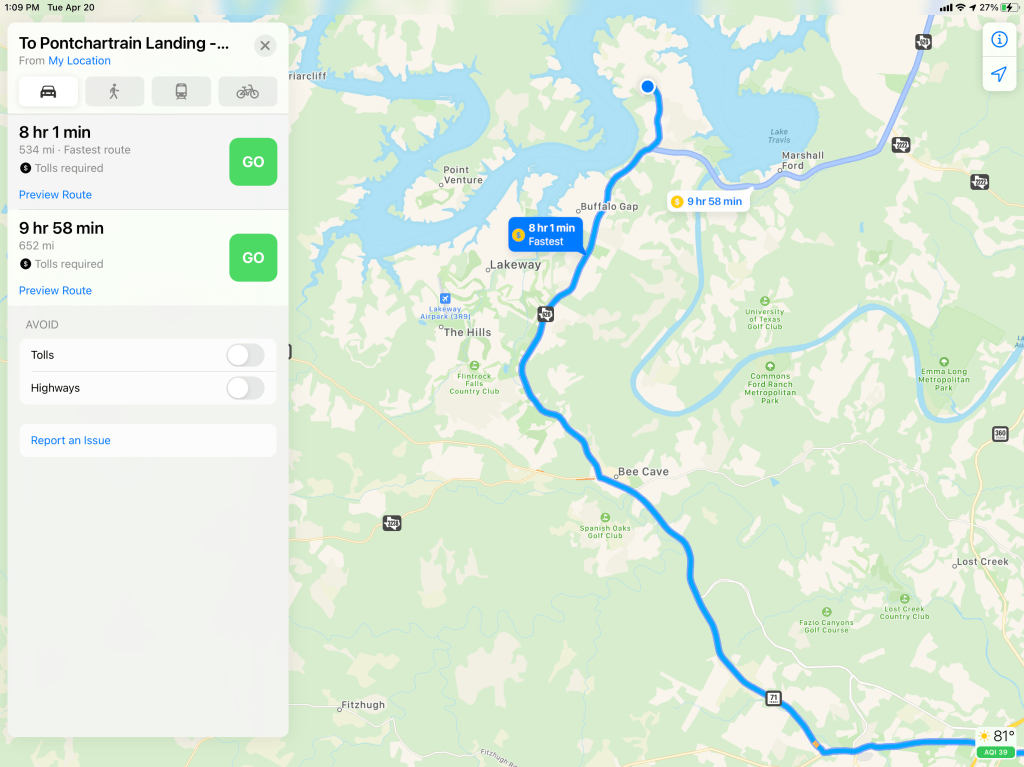The height and width of the screenshot is (767, 1024).
Task: Tap the Lakeway Airpark airport icon
Action: pyautogui.click(x=445, y=299)
